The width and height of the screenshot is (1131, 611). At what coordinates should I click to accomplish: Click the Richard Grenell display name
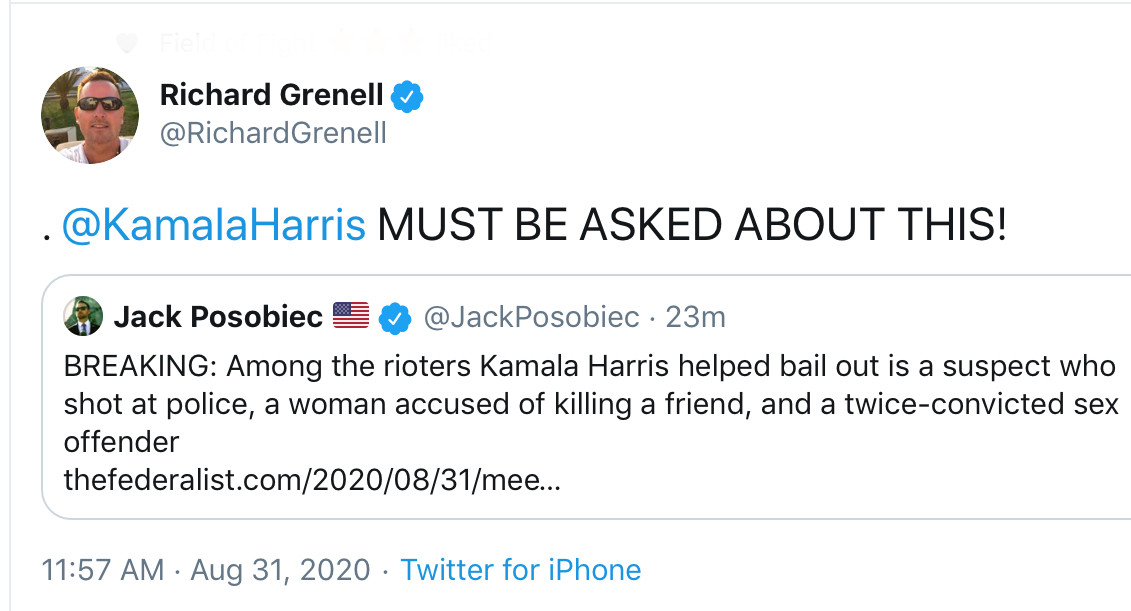point(271,95)
